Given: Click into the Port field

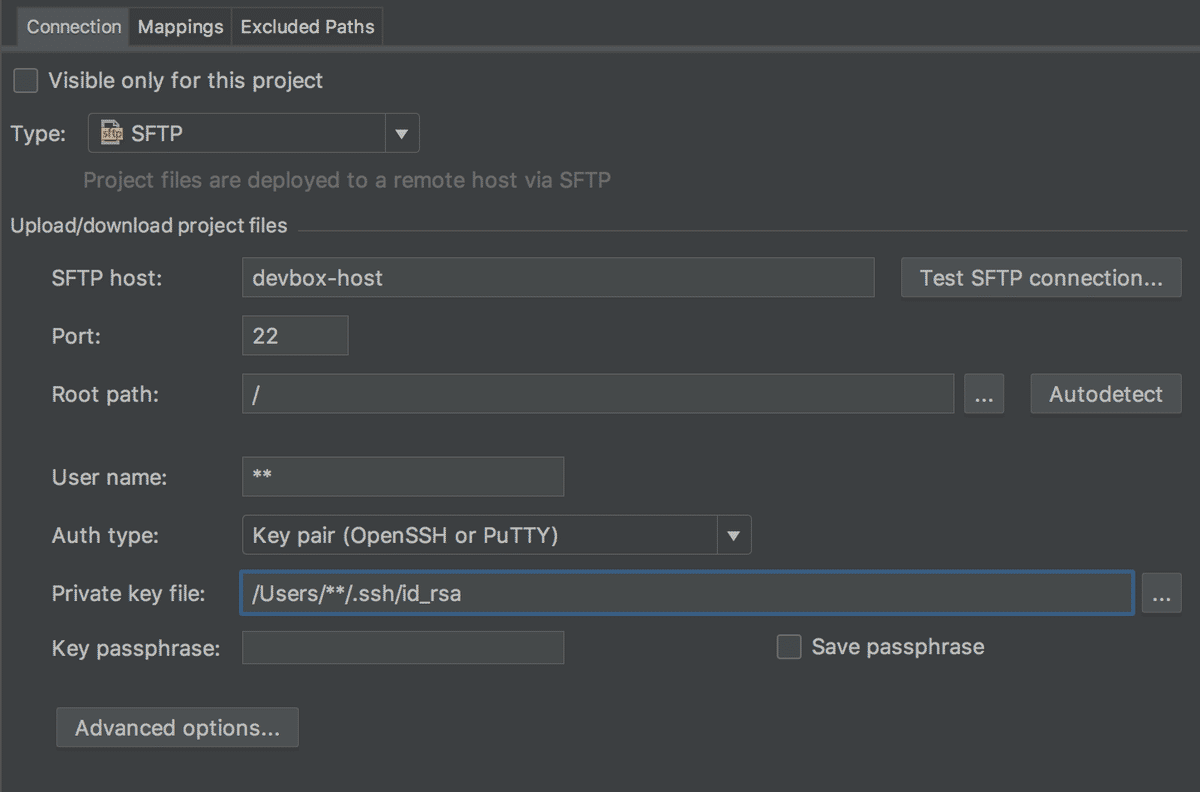Looking at the screenshot, I should click(x=295, y=336).
